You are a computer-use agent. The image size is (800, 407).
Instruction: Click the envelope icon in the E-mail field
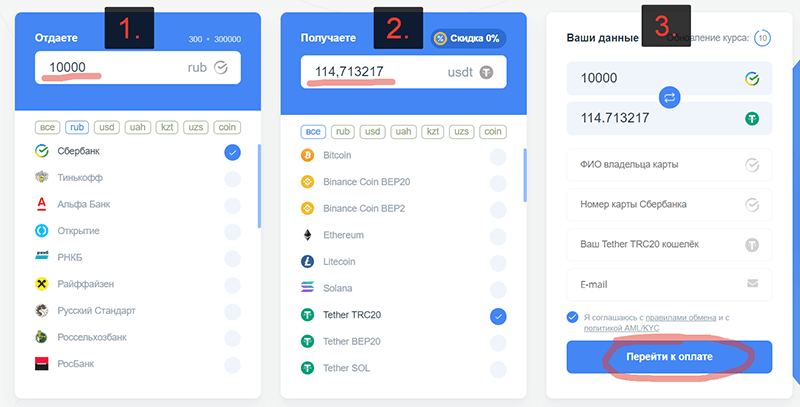(x=752, y=284)
